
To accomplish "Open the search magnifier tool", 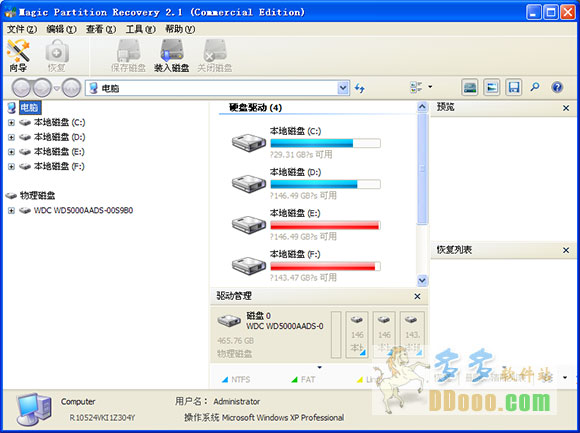I will 535,88.
